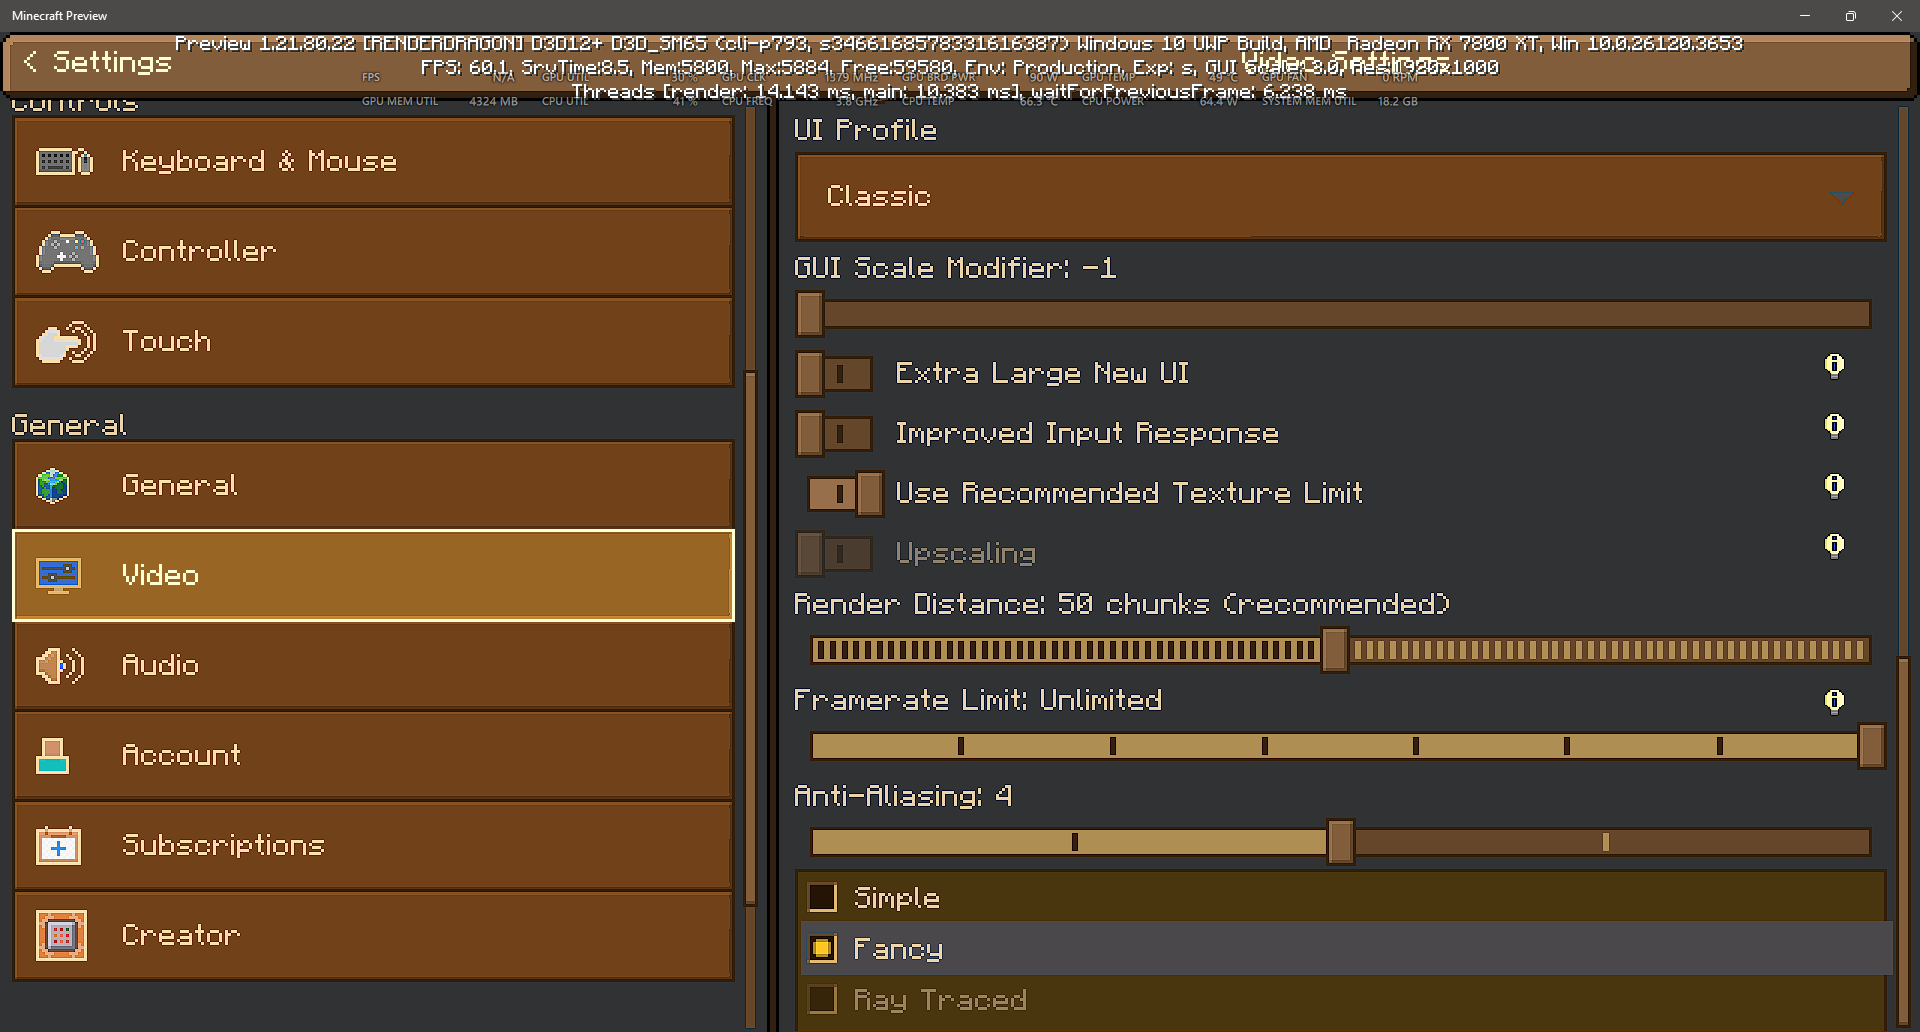Click the 'UI Profile' heading label
The image size is (1920, 1032).
click(x=865, y=130)
